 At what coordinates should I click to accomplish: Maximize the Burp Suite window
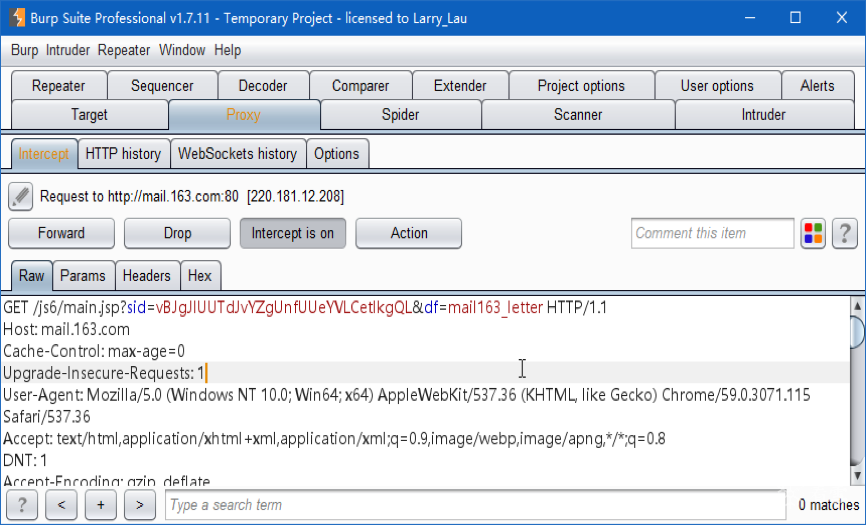[x=795, y=18]
